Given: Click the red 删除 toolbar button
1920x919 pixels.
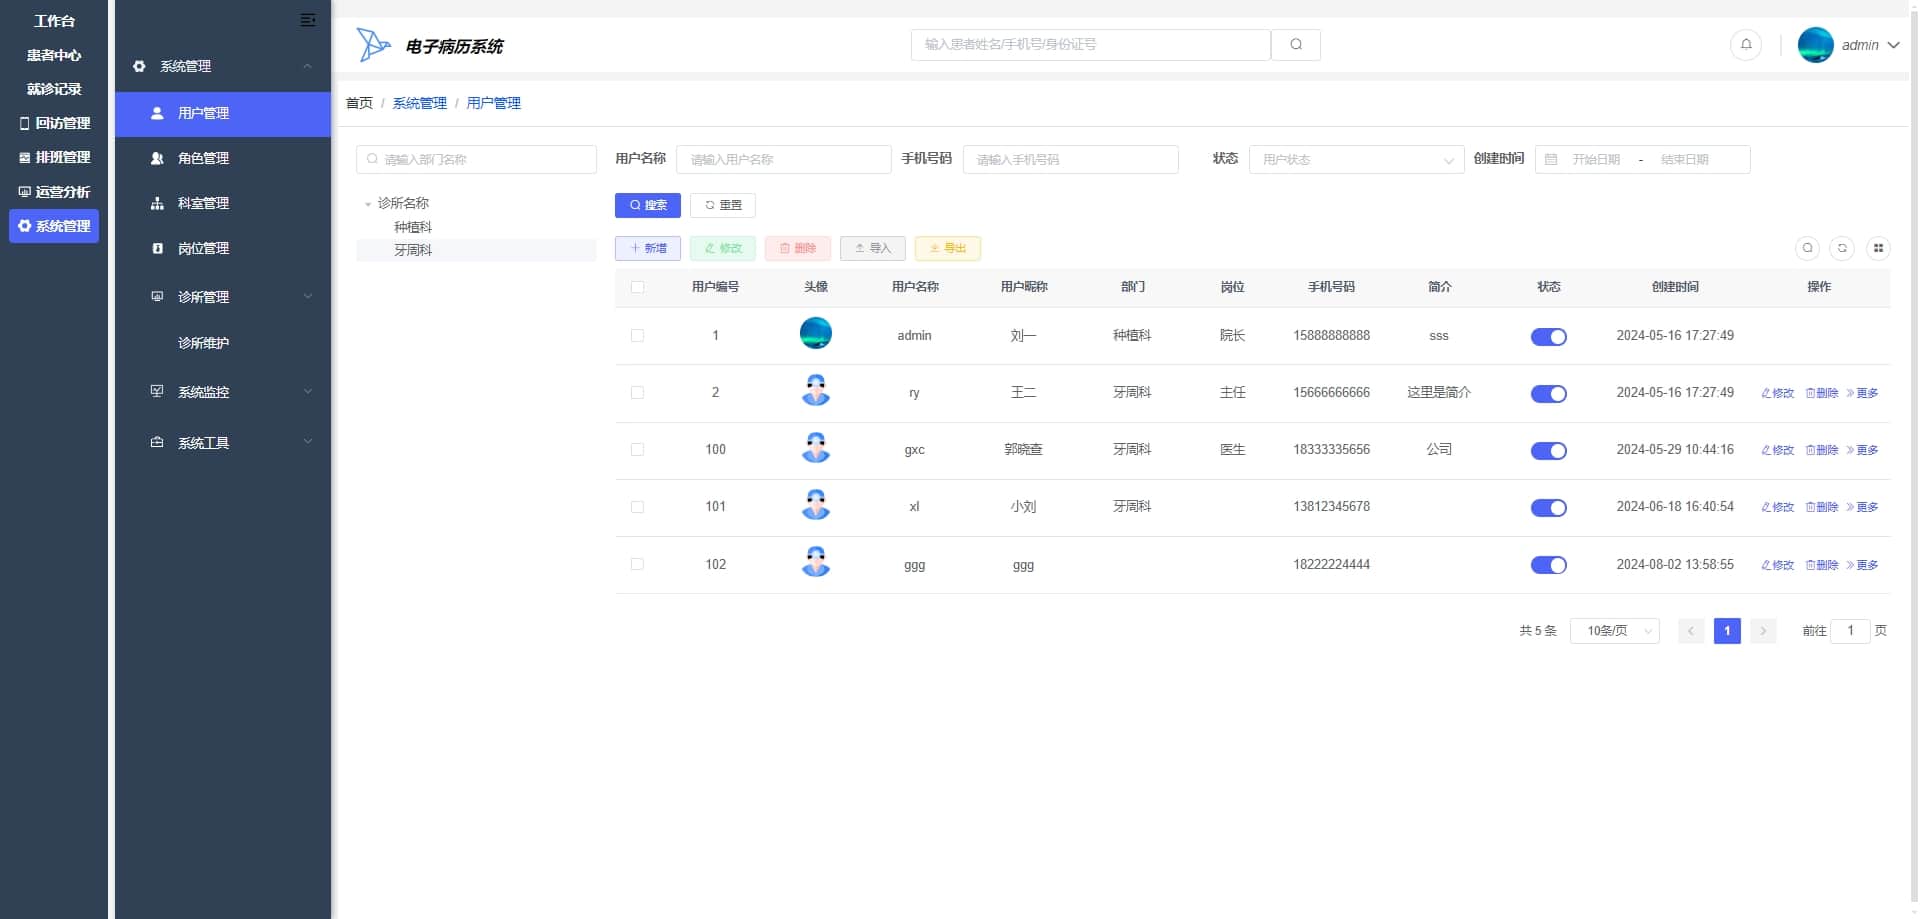Looking at the screenshot, I should 798,248.
